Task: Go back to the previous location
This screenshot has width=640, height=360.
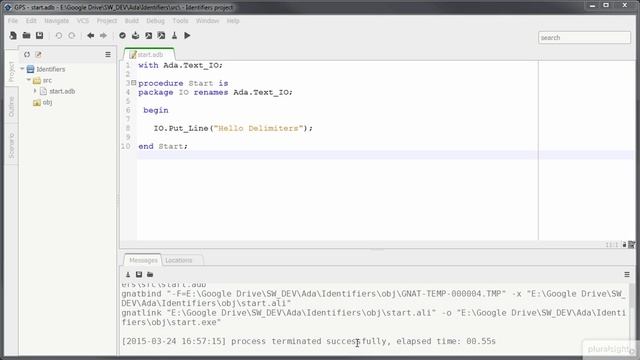Action: click(91, 36)
